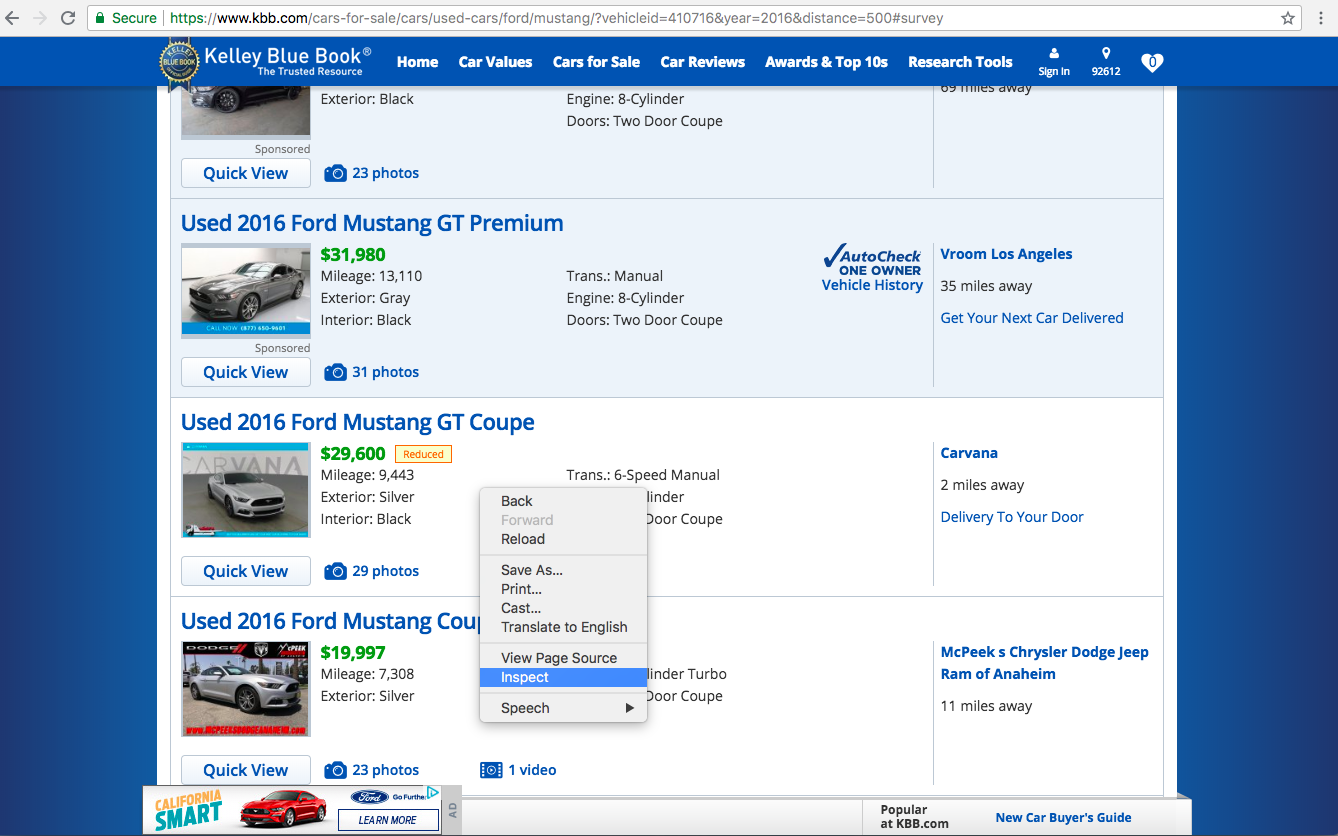
Task: Click the gray Mustang GT Premium thumbnail
Action: (246, 290)
